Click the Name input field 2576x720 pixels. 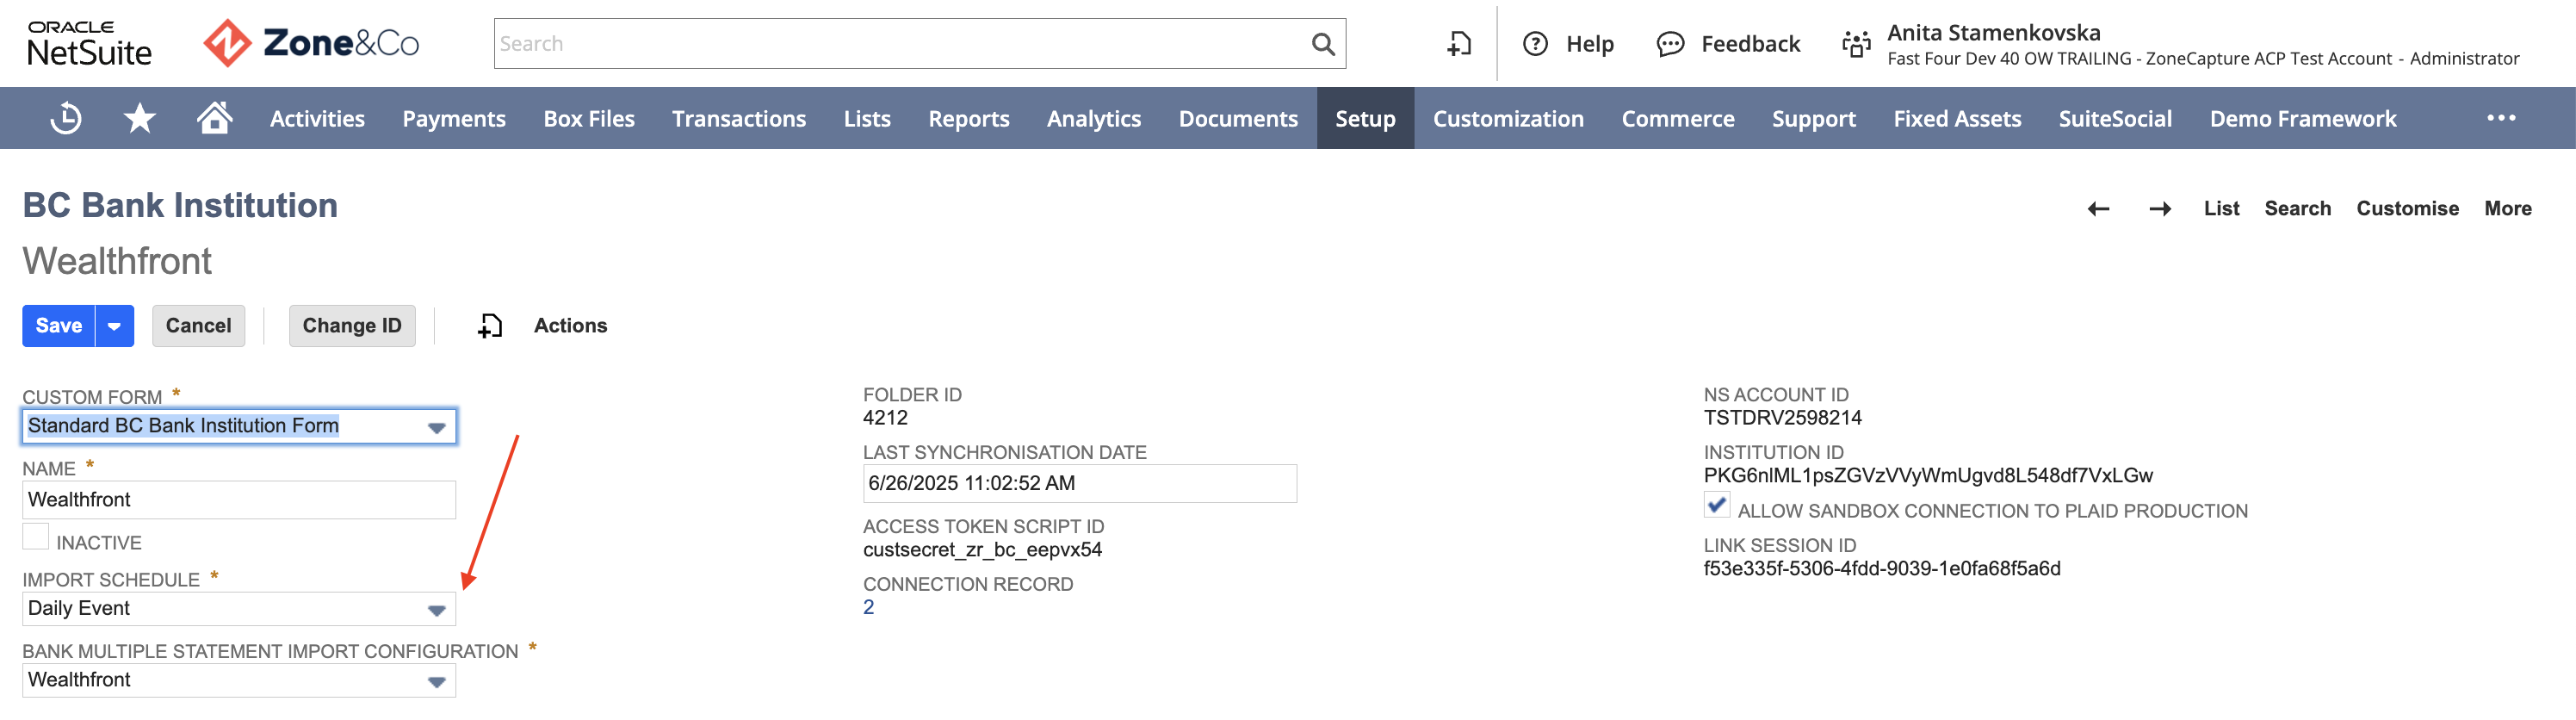(239, 500)
